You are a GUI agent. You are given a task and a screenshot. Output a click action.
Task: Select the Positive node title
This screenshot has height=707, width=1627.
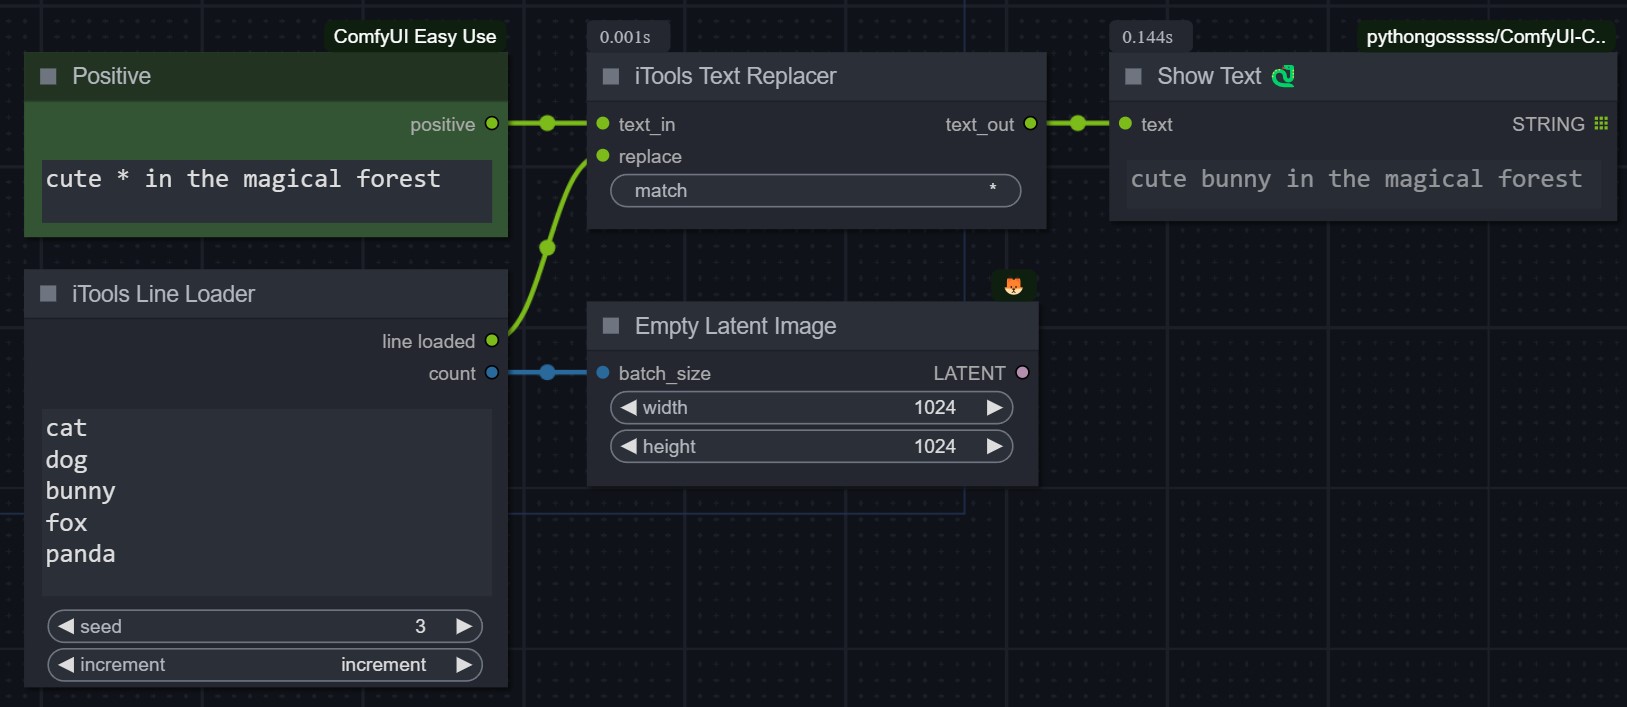111,76
